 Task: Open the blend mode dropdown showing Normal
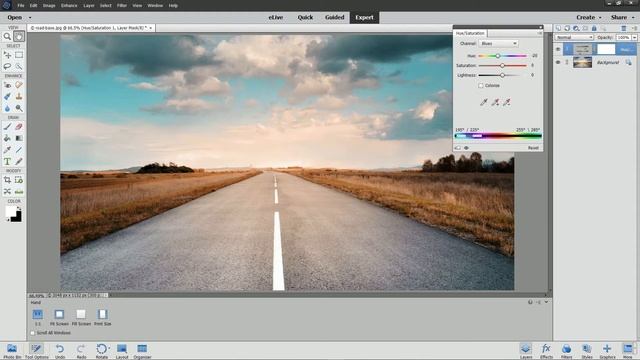pos(574,37)
